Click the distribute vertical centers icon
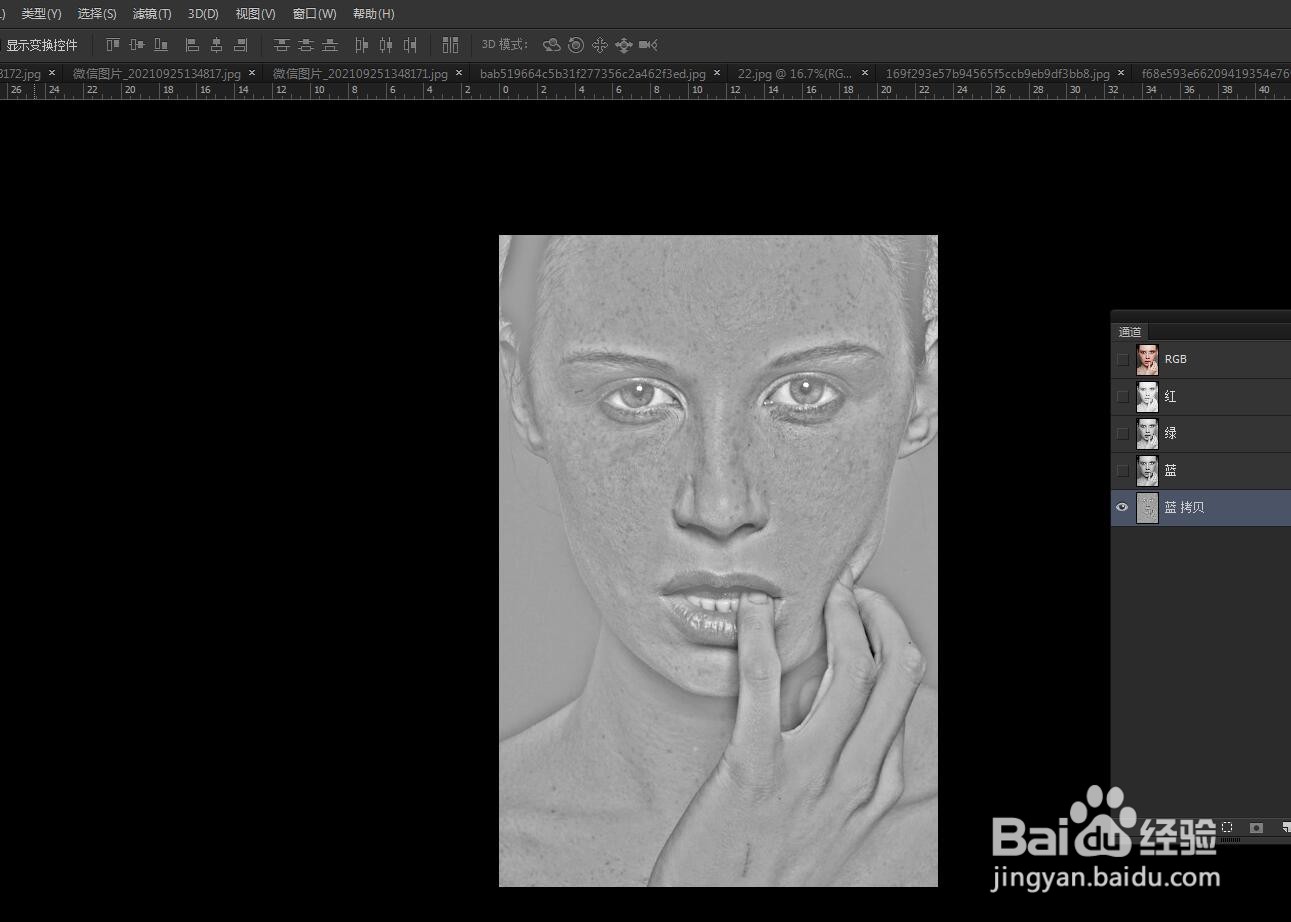This screenshot has width=1291, height=922. pos(306,45)
